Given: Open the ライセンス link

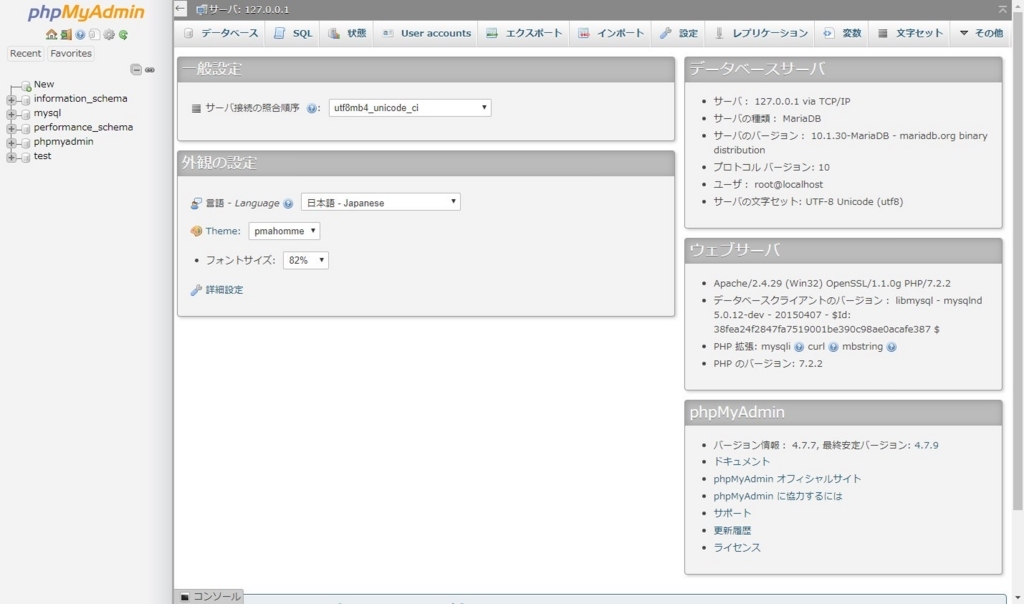Looking at the screenshot, I should (737, 548).
